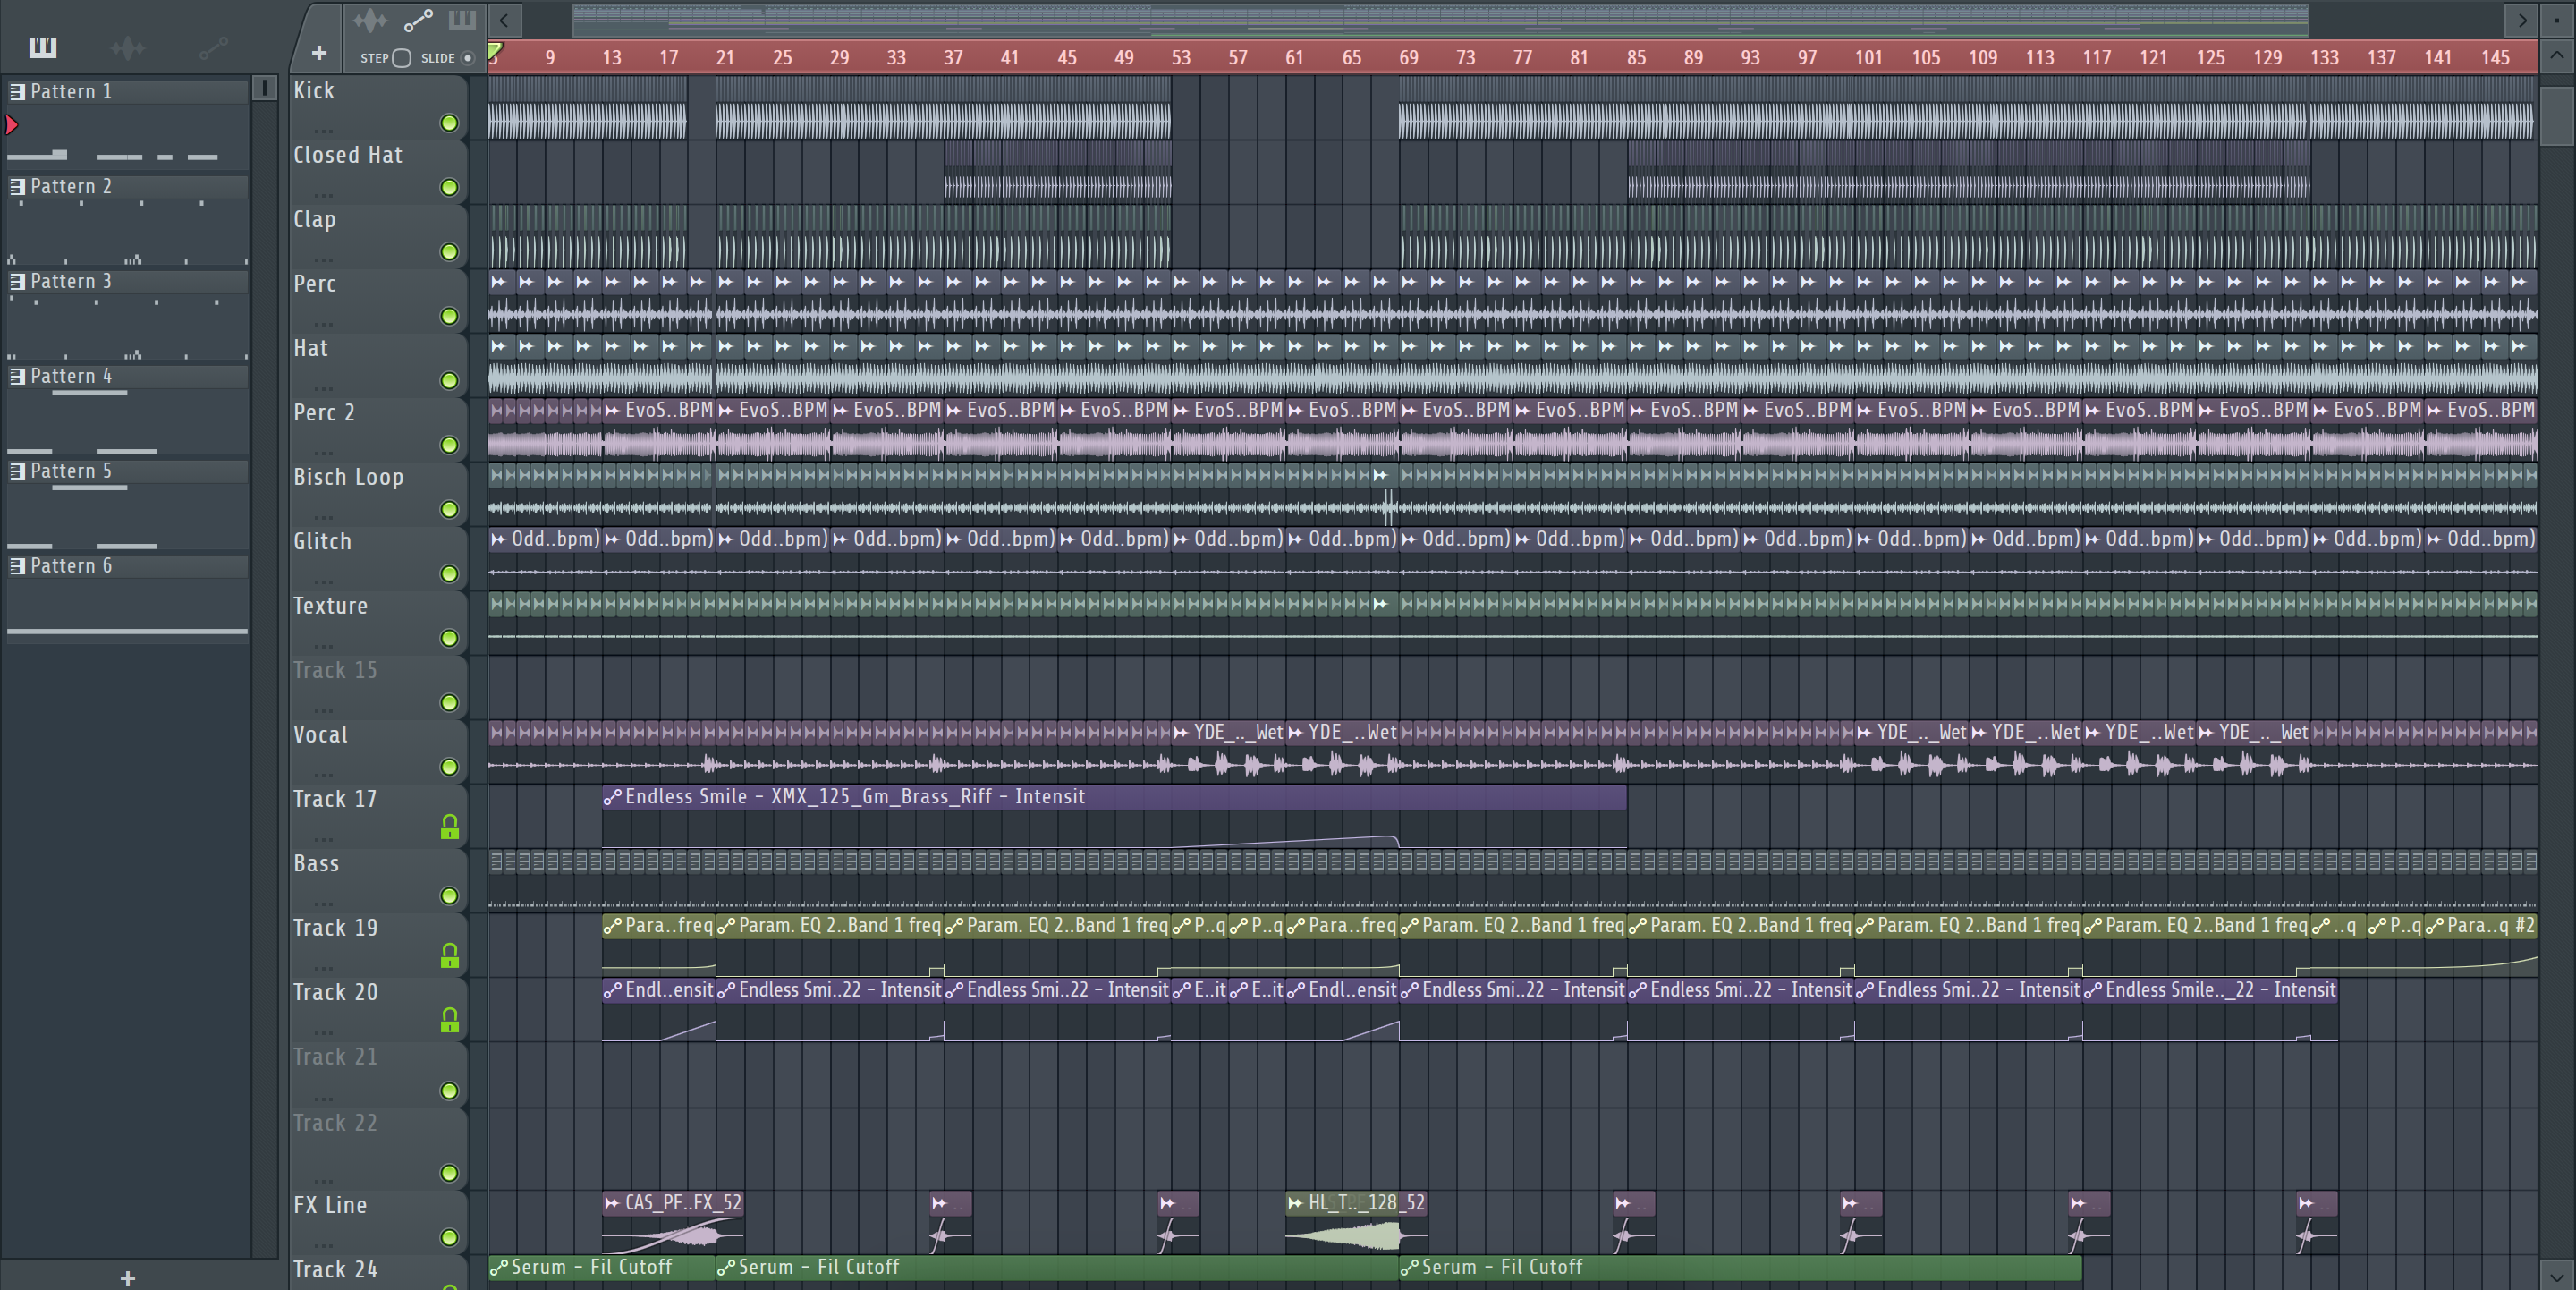Viewport: 2576px width, 1290px height.
Task: Click the playlist overview minimap scrollbar
Action: pyautogui.click(x=1440, y=19)
